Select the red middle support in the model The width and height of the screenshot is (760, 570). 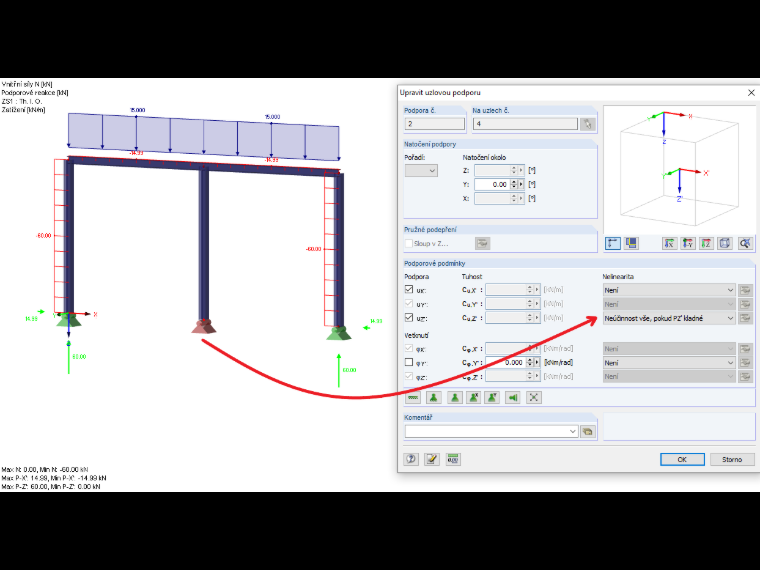coord(204,326)
